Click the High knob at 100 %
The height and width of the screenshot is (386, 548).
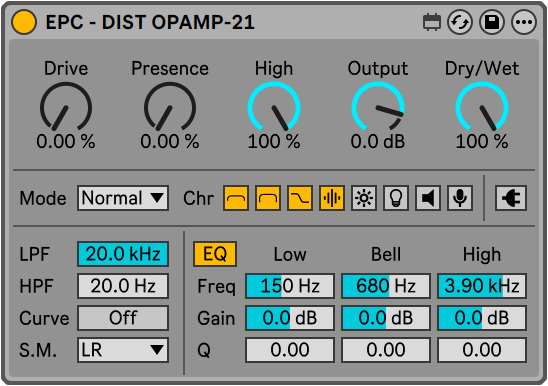click(x=274, y=107)
